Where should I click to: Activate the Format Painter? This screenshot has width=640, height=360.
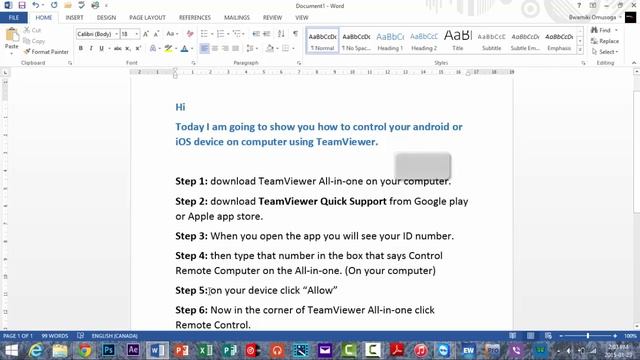[46, 52]
